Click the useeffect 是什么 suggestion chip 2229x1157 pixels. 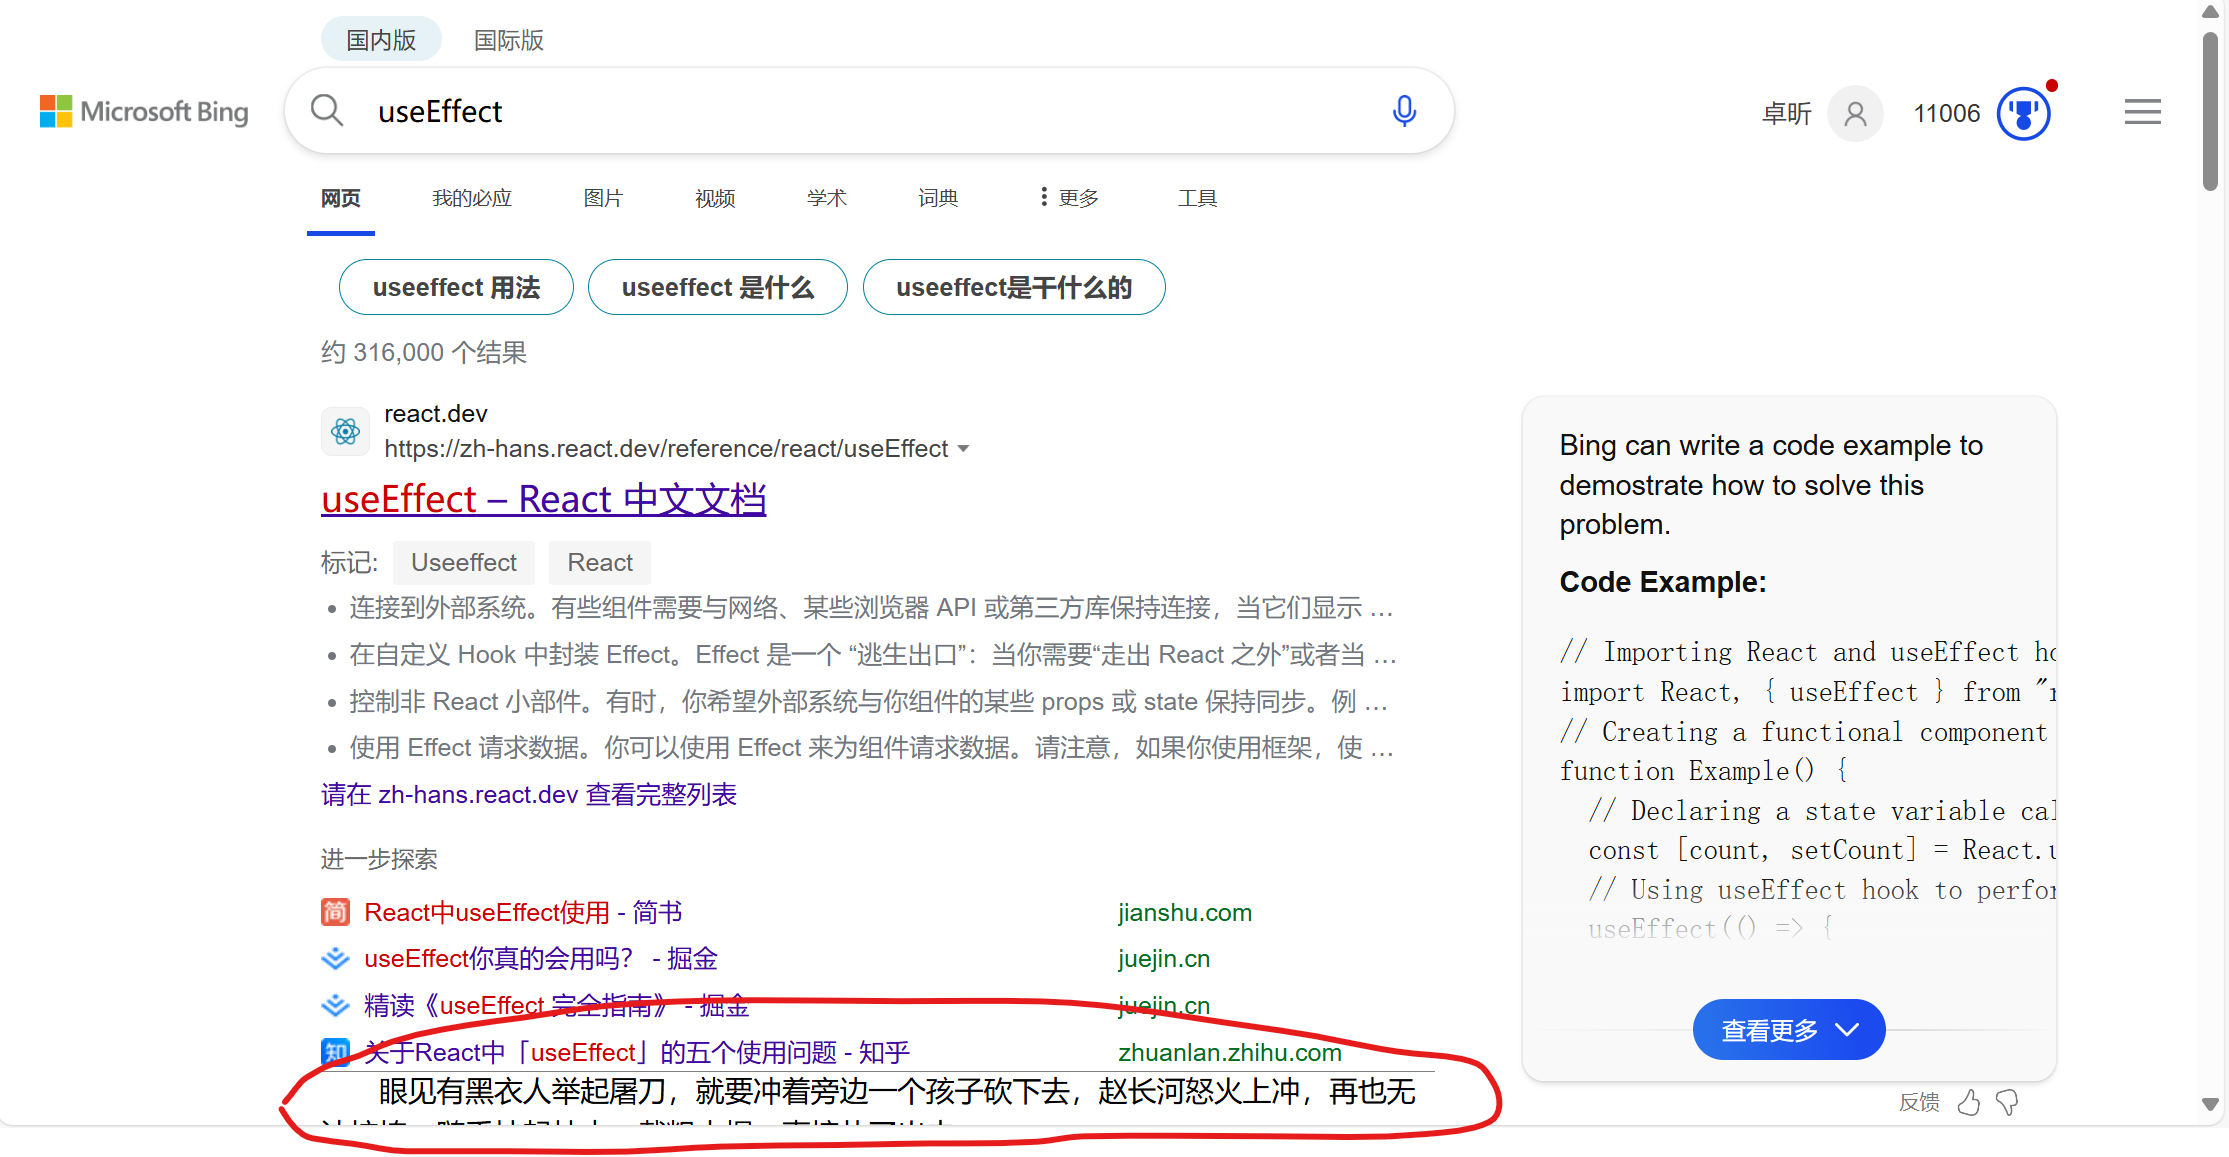[718, 288]
